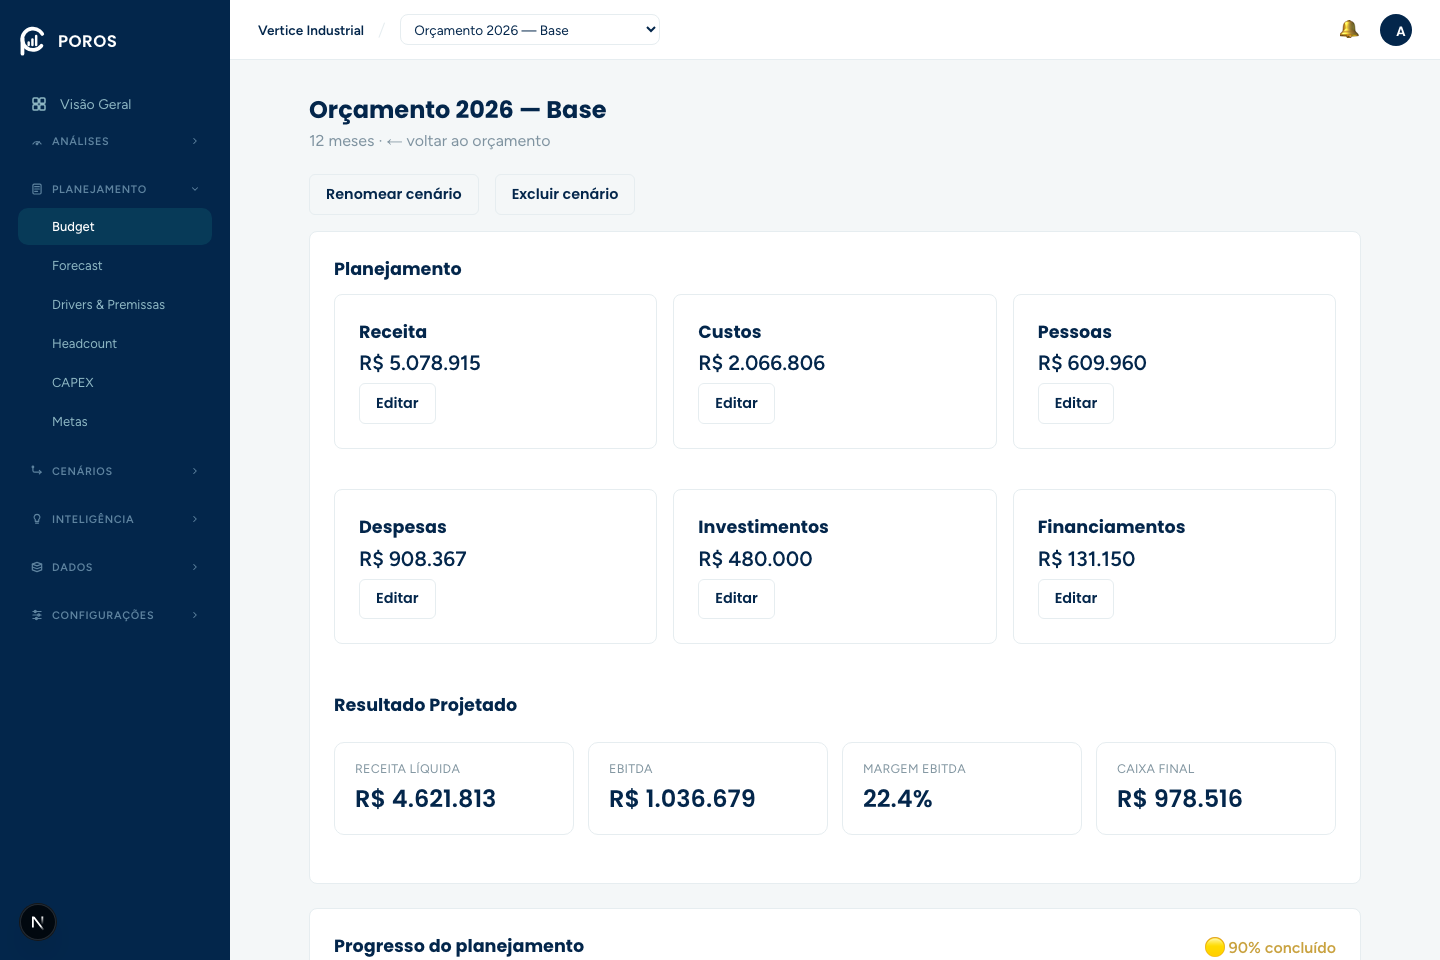Viewport: 1440px width, 960px height.
Task: Edit the Custos card
Action: pos(736,403)
